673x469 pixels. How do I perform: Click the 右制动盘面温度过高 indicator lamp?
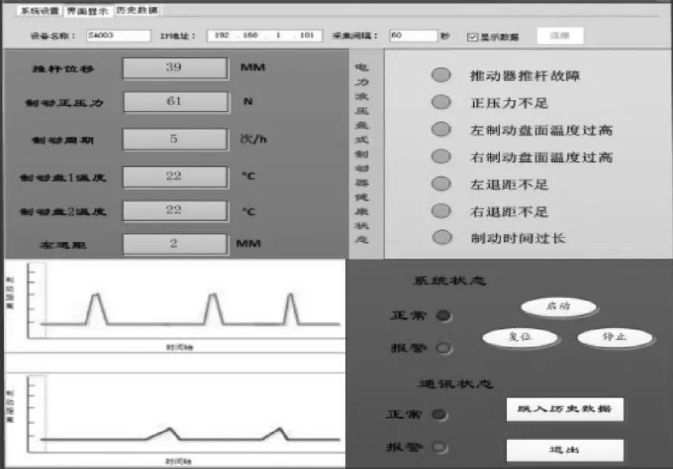coord(439,157)
